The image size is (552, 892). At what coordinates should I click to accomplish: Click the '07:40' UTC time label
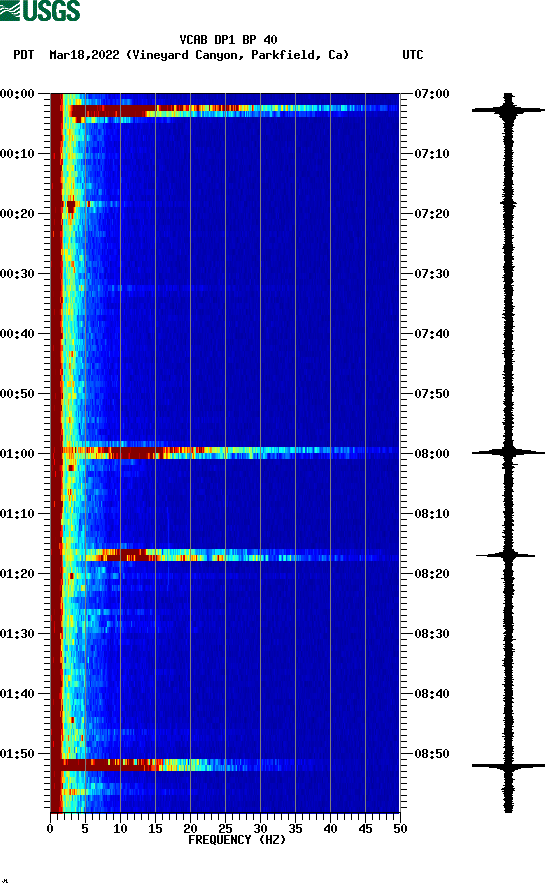432,334
